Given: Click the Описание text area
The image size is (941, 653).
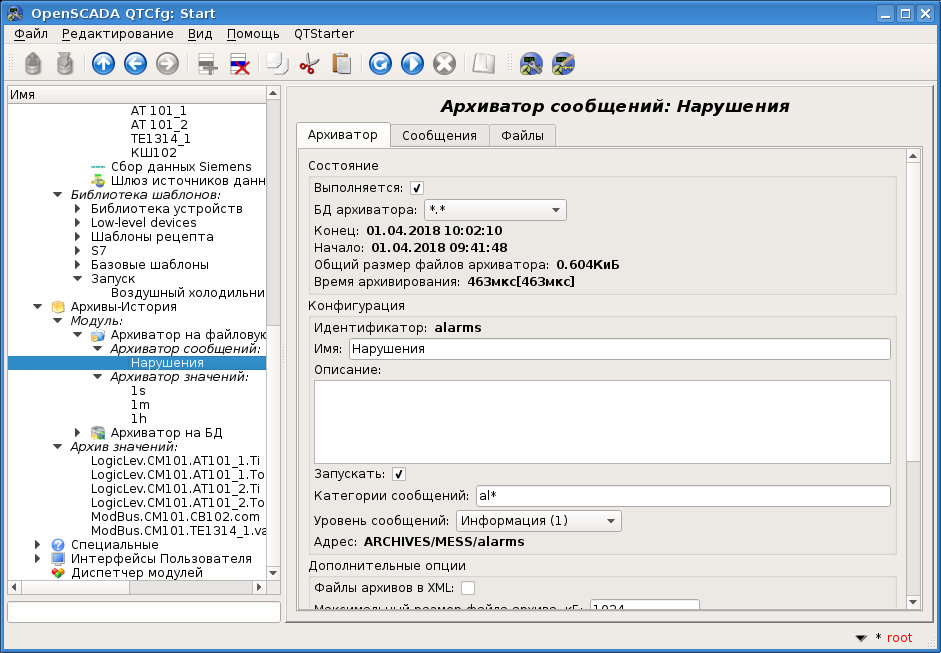Looking at the screenshot, I should point(602,421).
